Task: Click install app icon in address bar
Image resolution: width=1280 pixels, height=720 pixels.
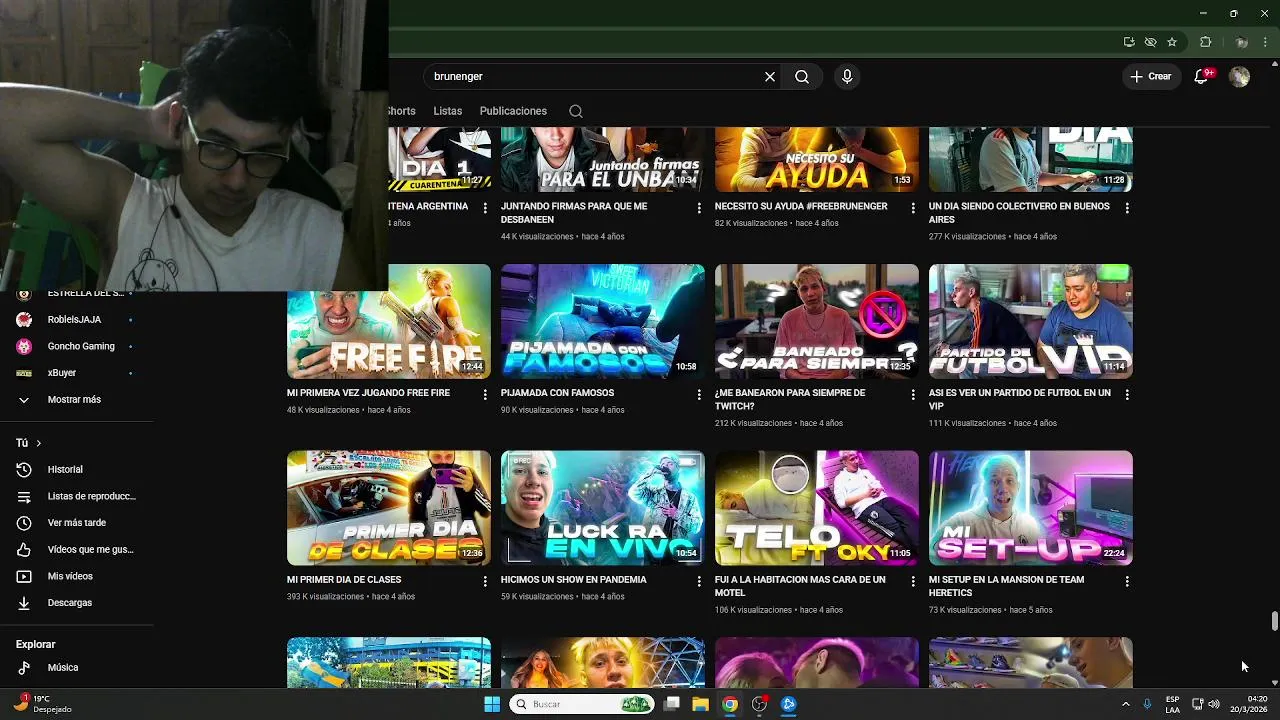Action: 1129,42
